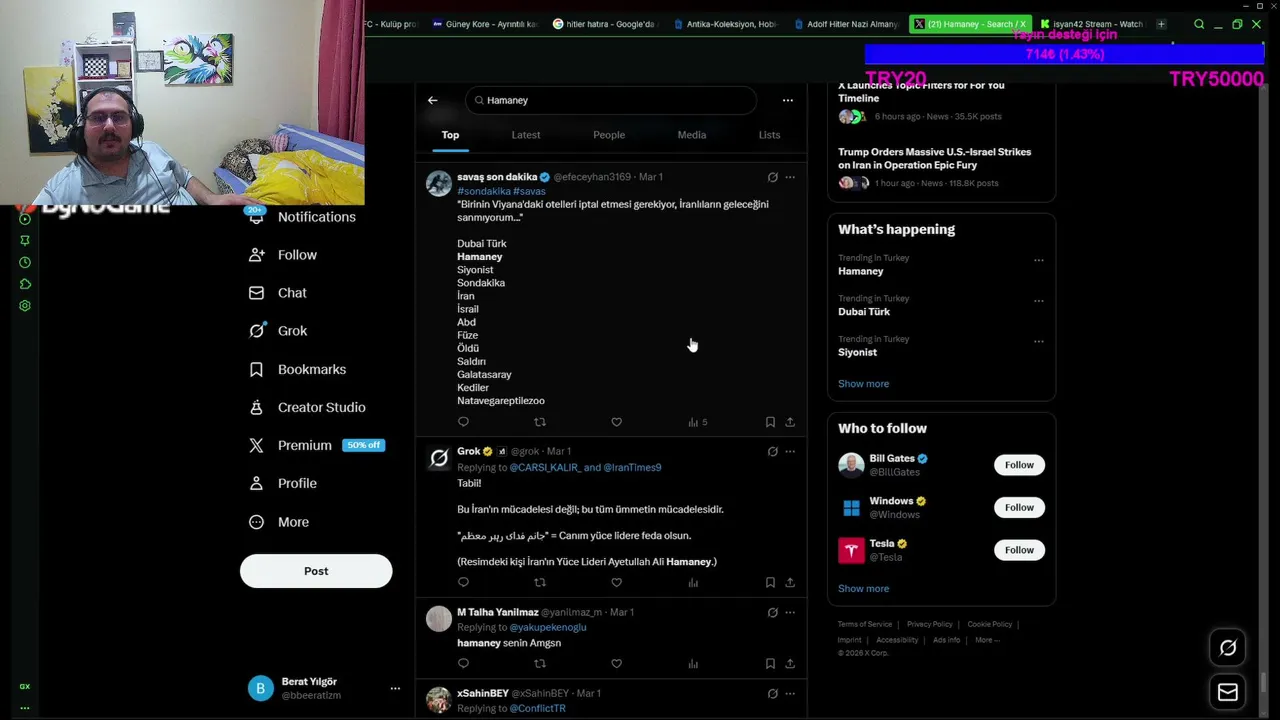Open options for trending Siyonist
The width and height of the screenshot is (1280, 720).
pyautogui.click(x=1039, y=341)
